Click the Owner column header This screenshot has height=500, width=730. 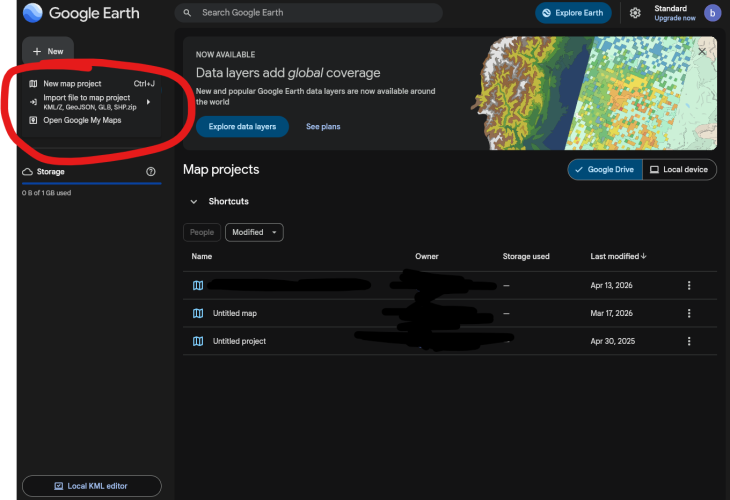click(x=427, y=257)
